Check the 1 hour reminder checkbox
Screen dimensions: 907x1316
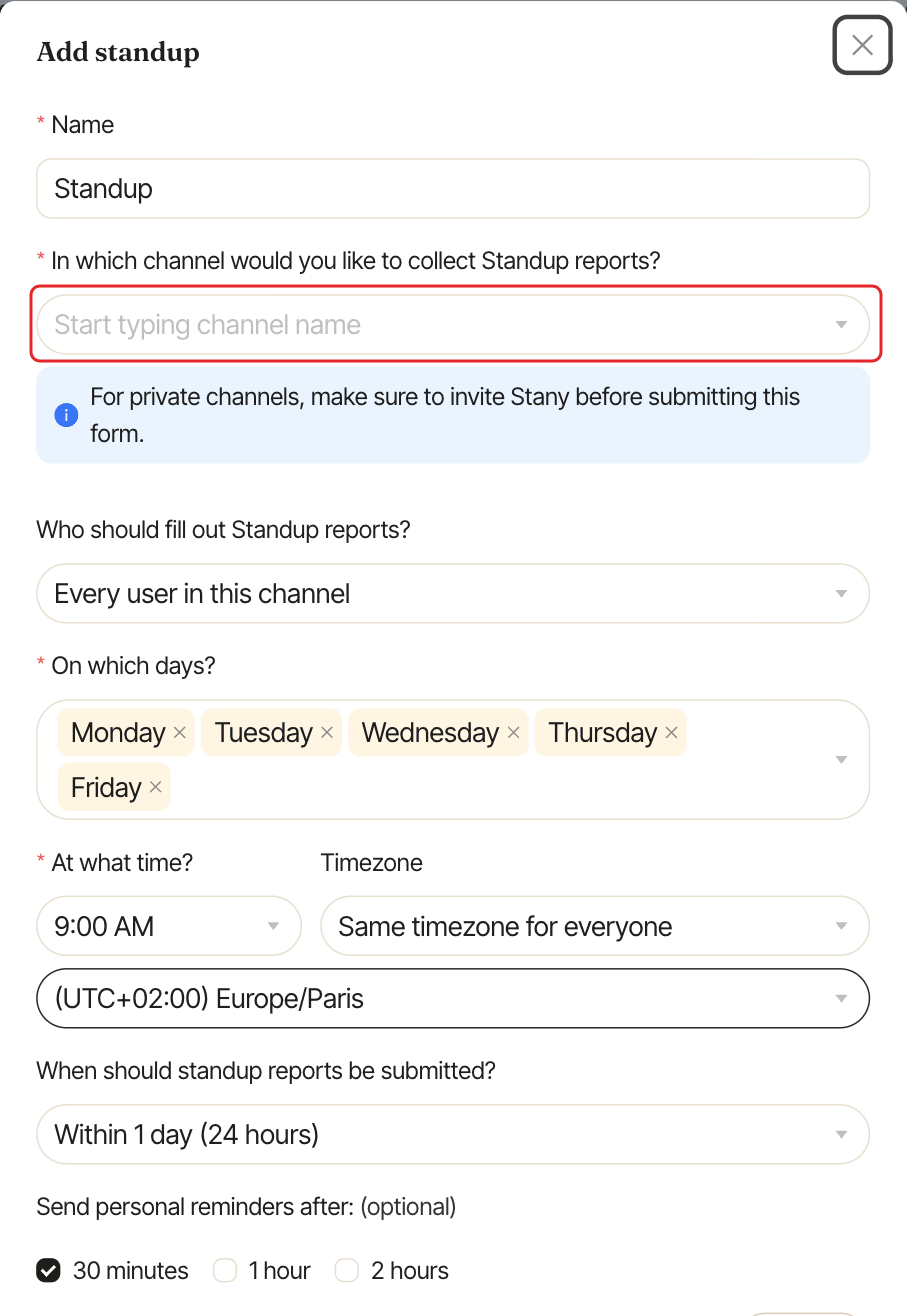point(225,1271)
